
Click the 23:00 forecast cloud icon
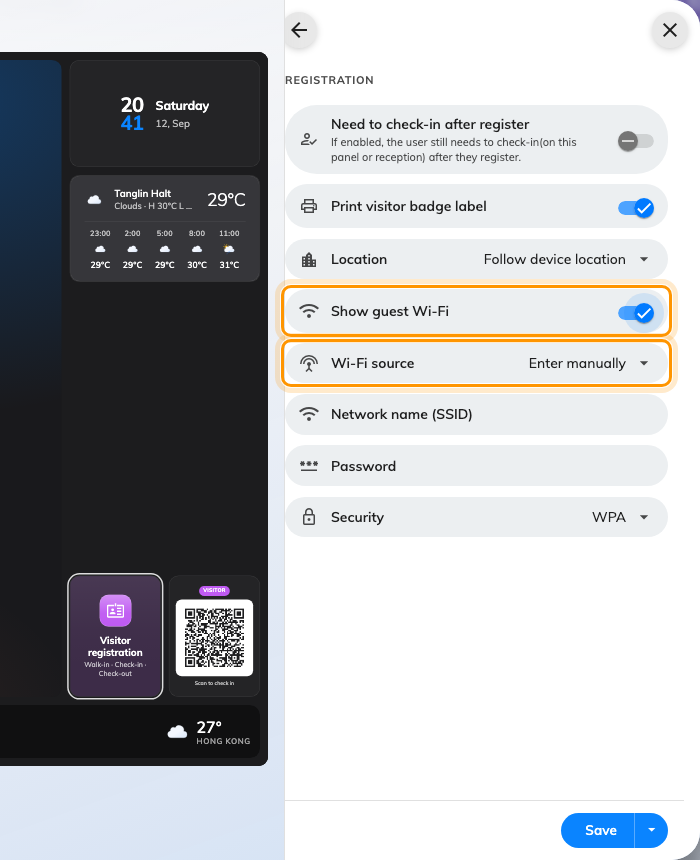tap(100, 249)
